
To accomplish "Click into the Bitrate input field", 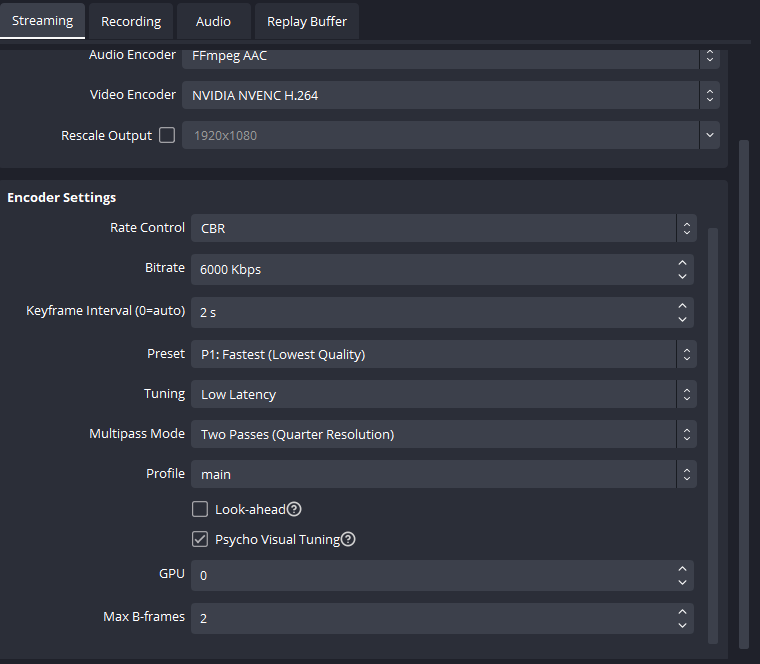I will pyautogui.click(x=430, y=269).
